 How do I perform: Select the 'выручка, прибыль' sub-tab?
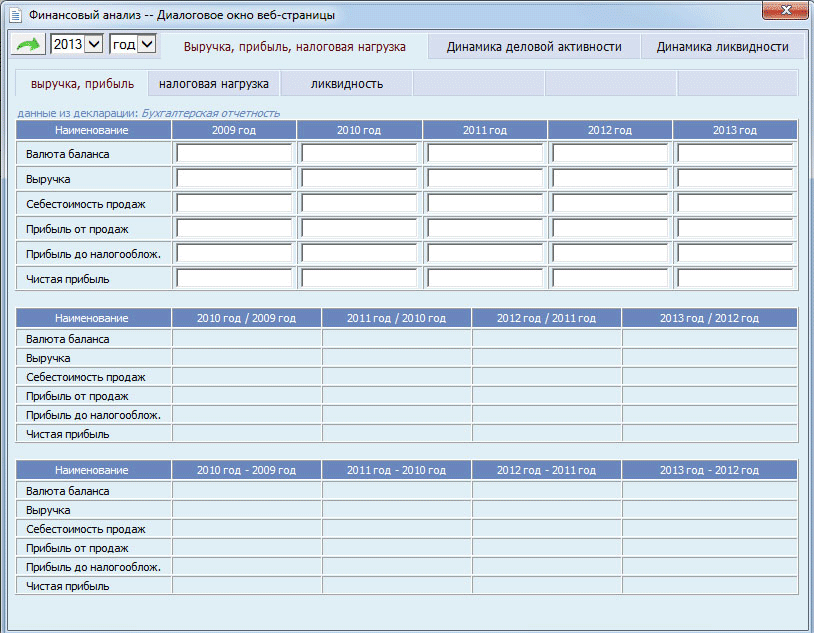coord(82,84)
